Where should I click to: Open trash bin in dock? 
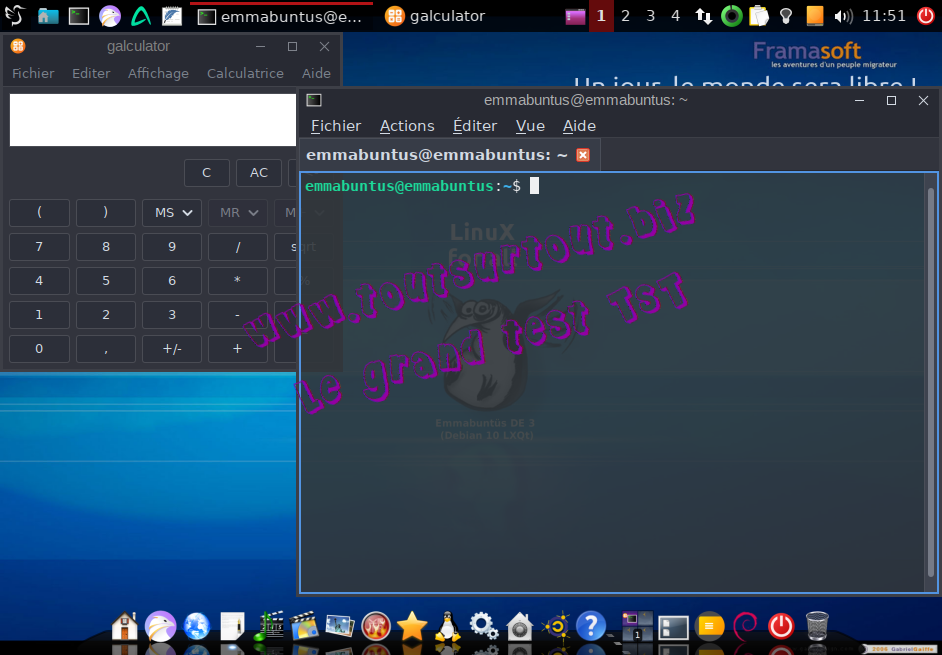tap(817, 626)
